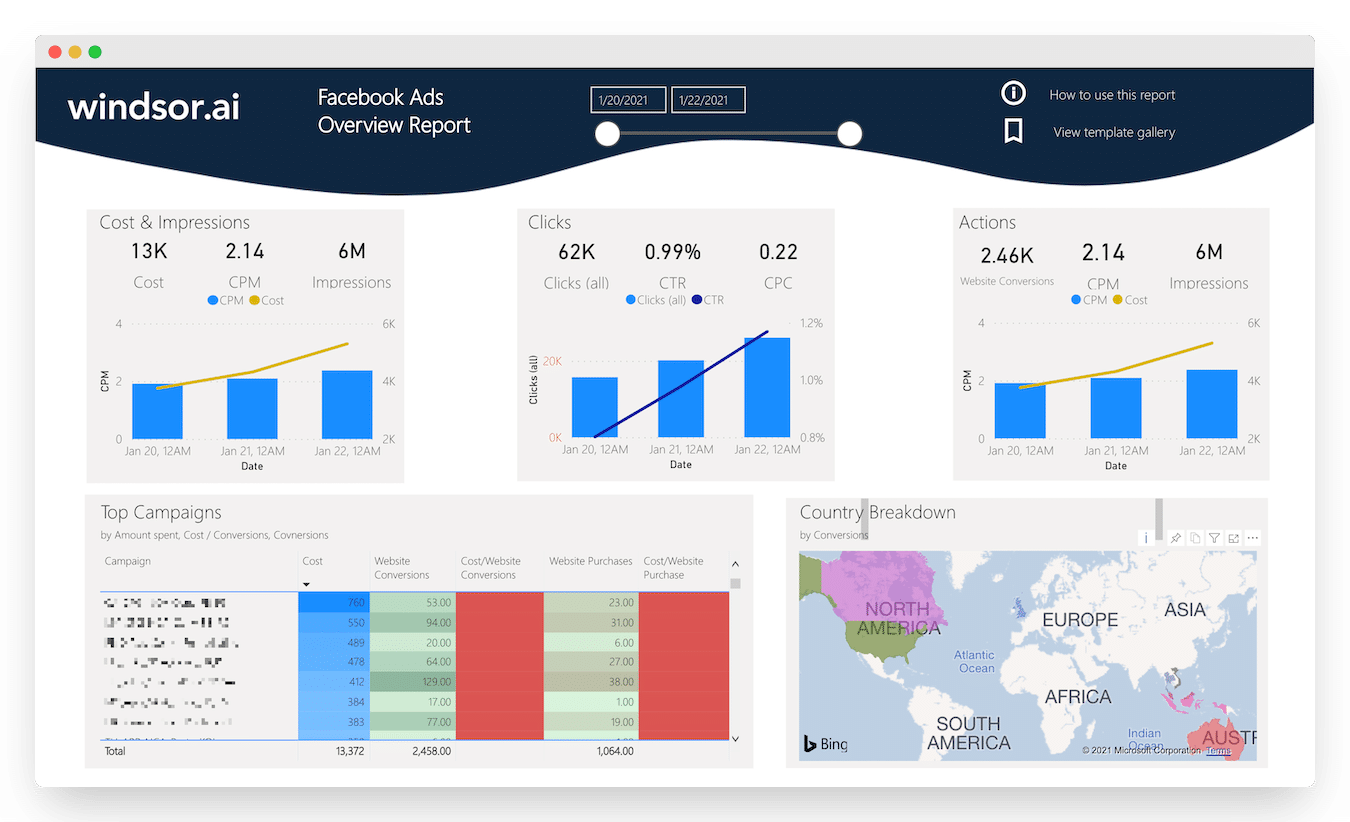Click the cost cell 550
The width and height of the screenshot is (1350, 822).
pos(333,622)
